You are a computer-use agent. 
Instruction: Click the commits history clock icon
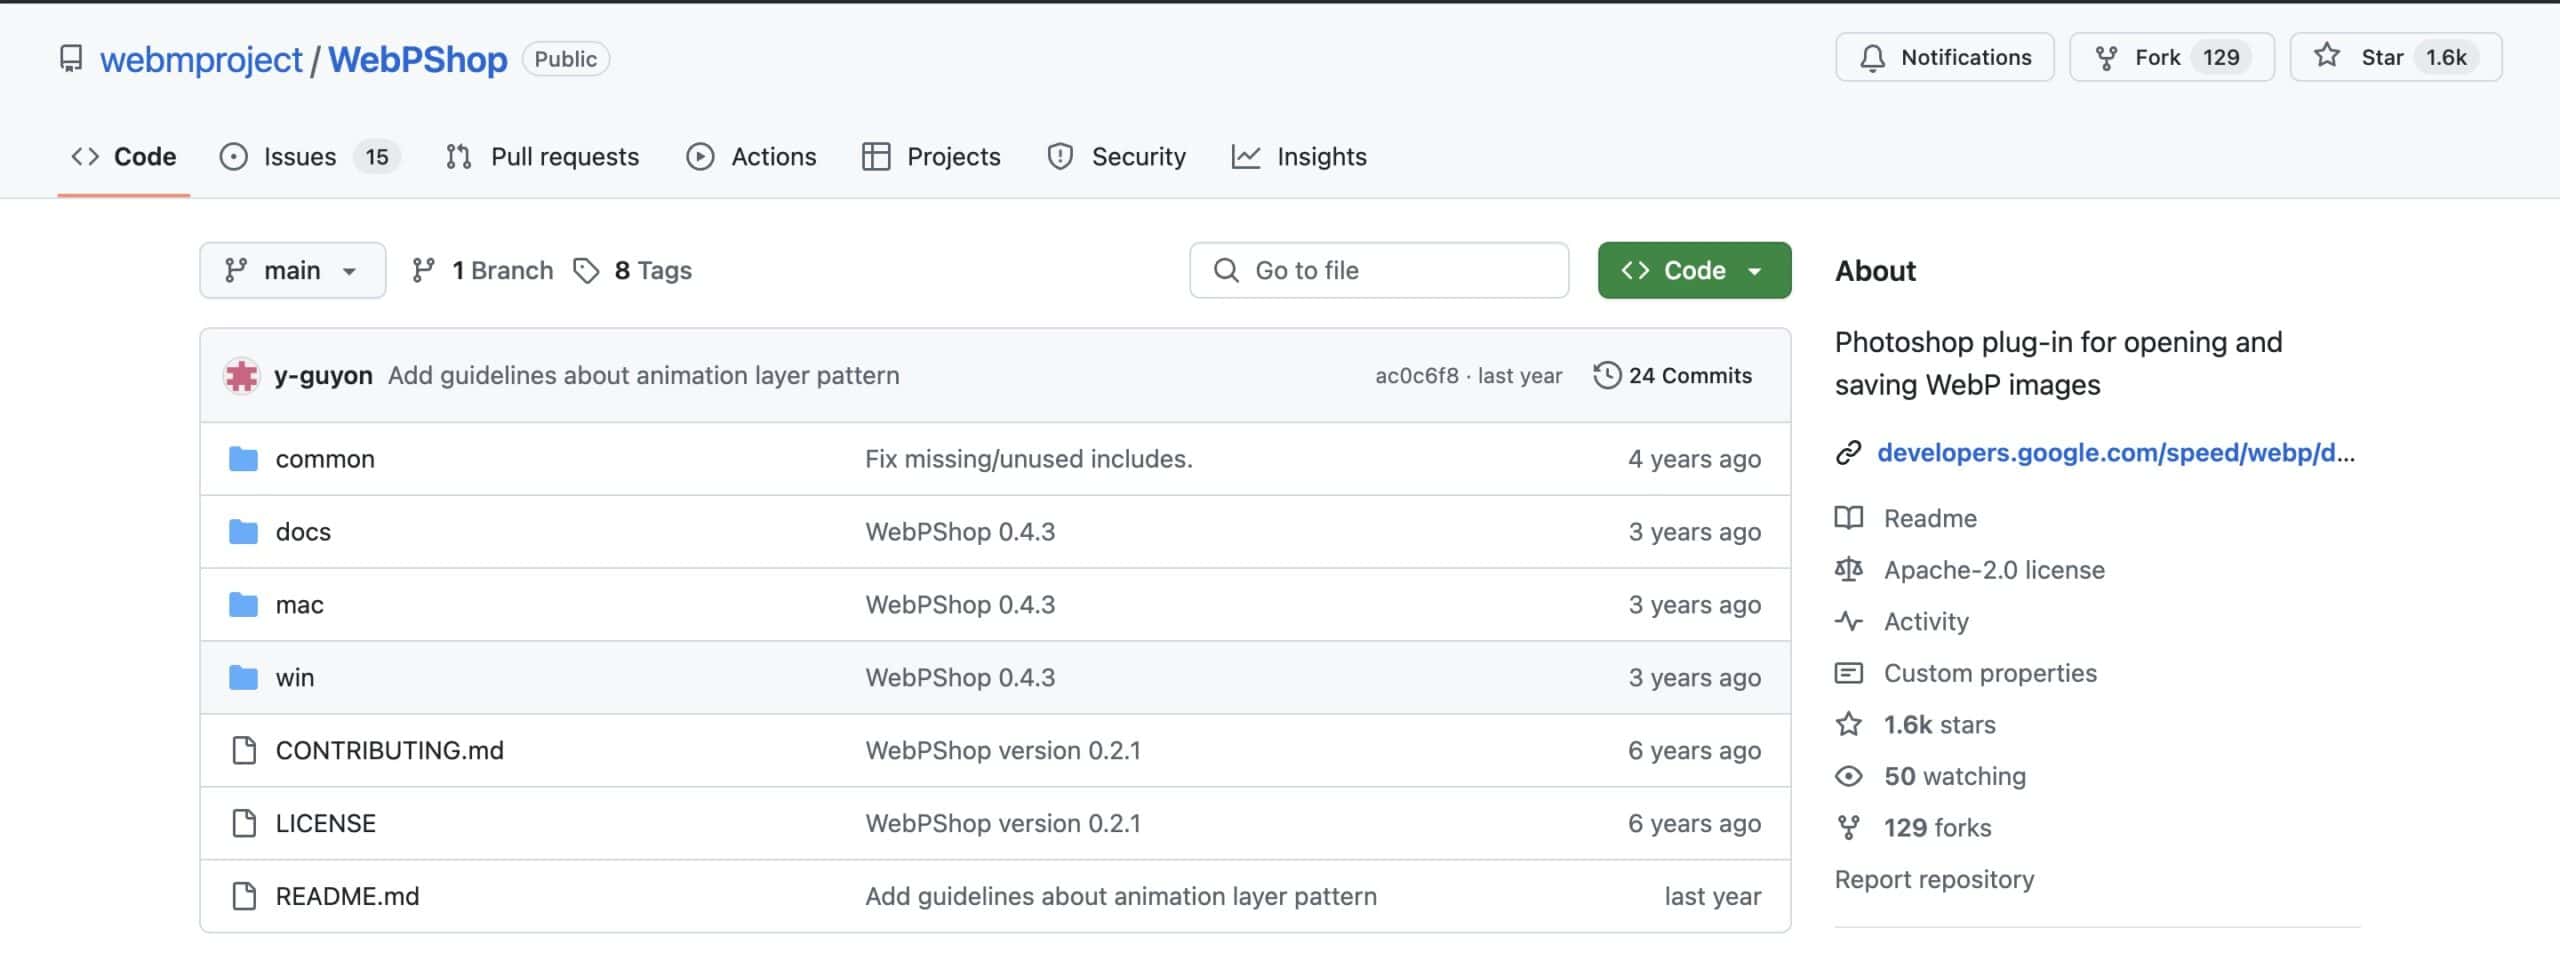(1606, 376)
